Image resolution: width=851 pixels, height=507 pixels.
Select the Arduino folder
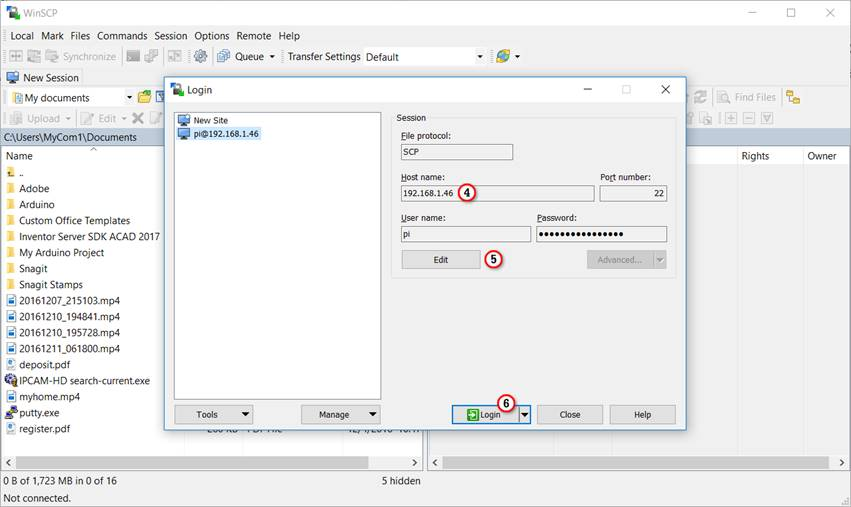click(x=36, y=205)
